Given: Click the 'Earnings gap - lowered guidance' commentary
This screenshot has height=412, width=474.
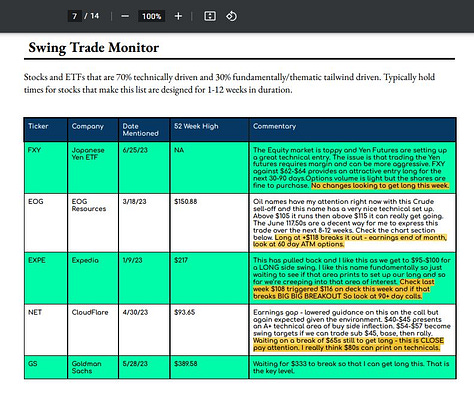Looking at the screenshot, I should point(352,330).
